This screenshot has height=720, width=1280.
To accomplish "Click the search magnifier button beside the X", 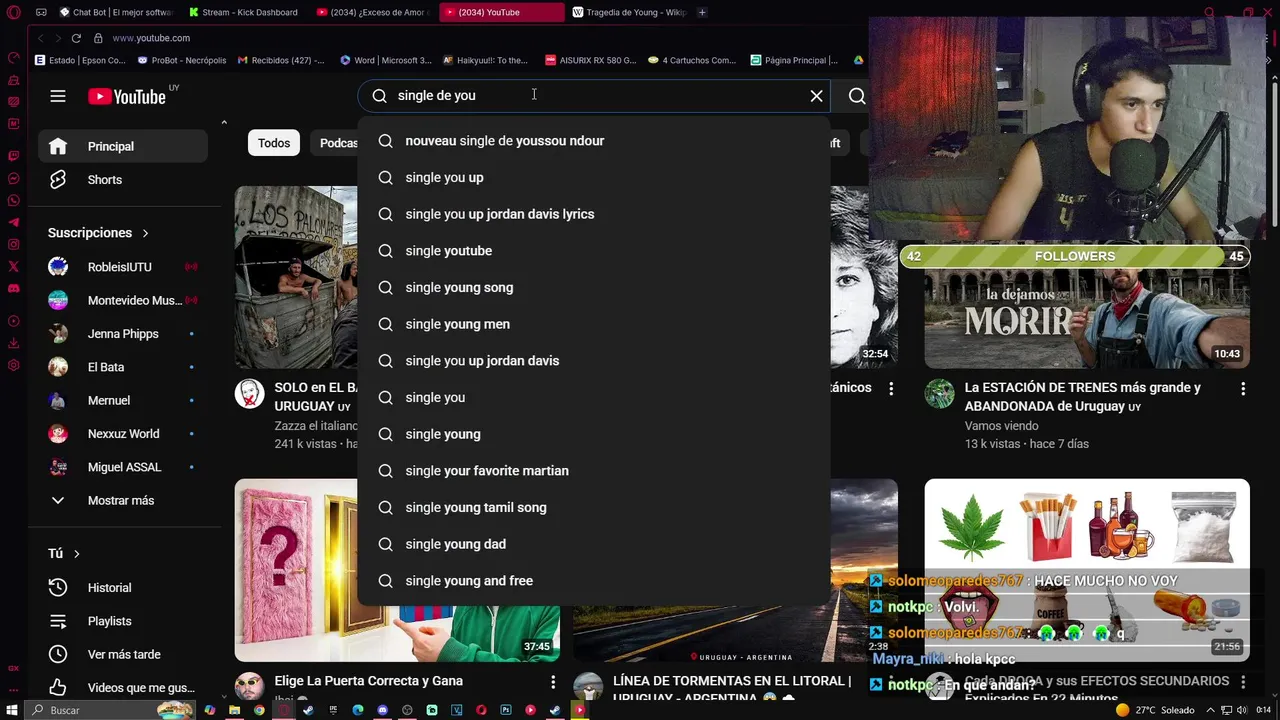I will click(x=857, y=96).
